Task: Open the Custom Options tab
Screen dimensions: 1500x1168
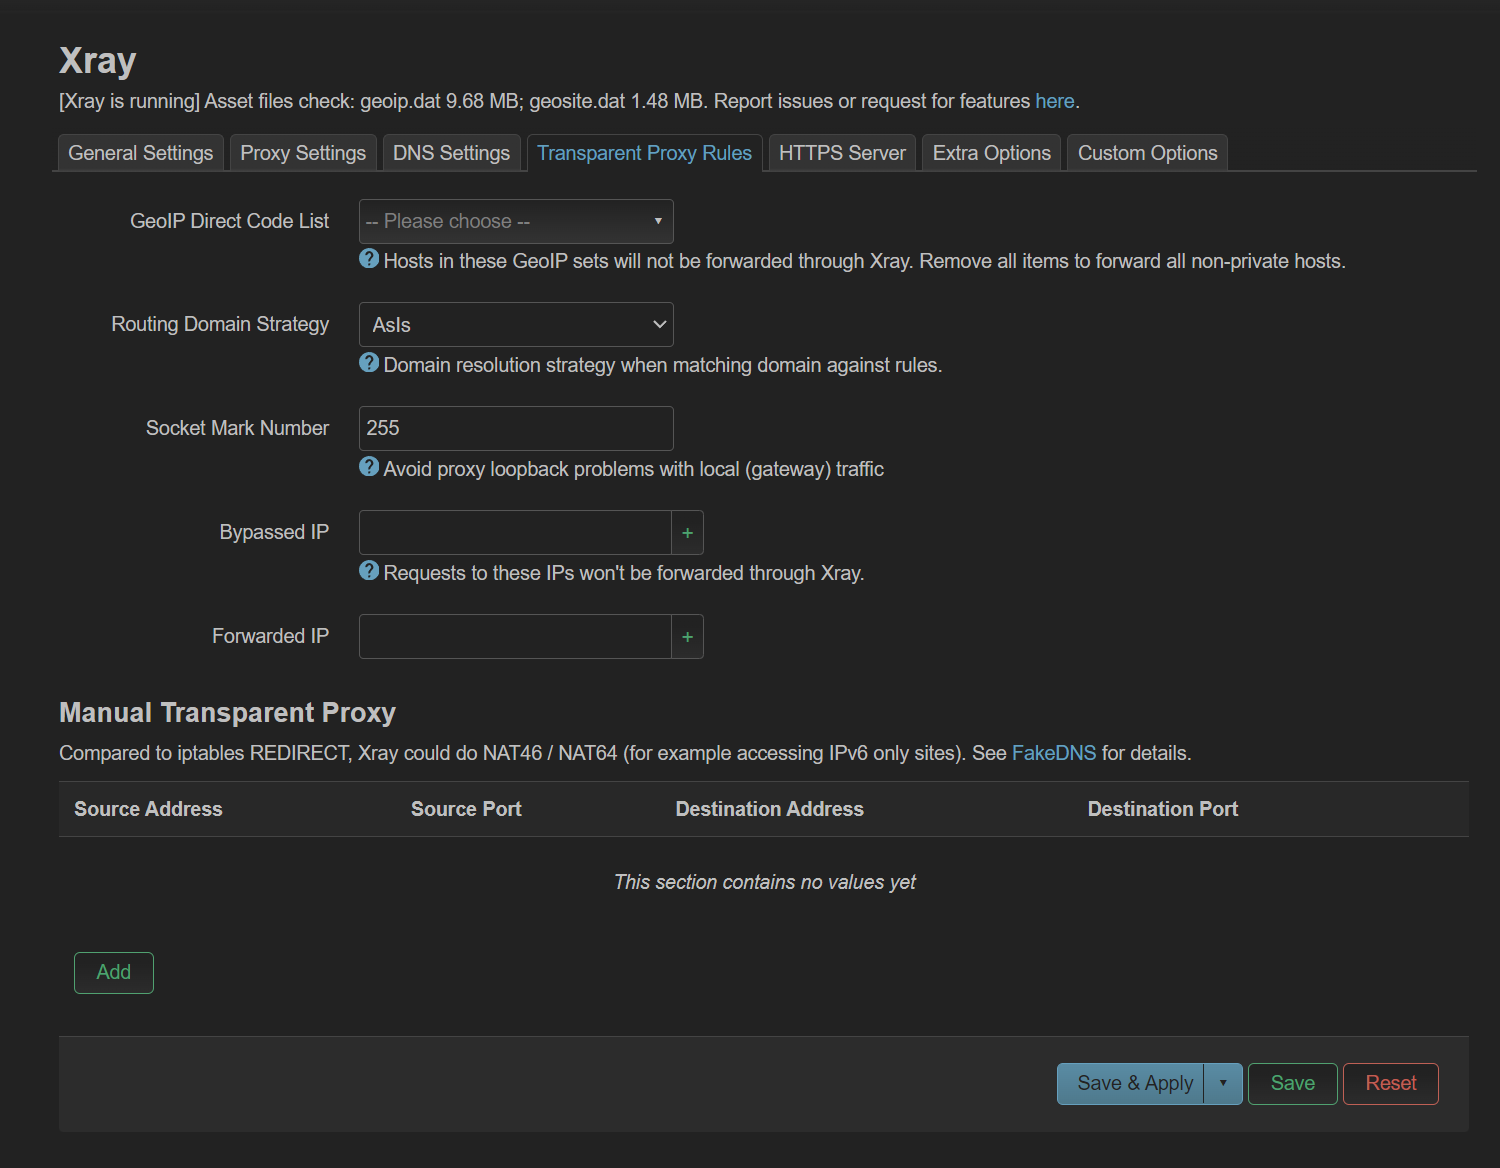Action: pyautogui.click(x=1148, y=153)
